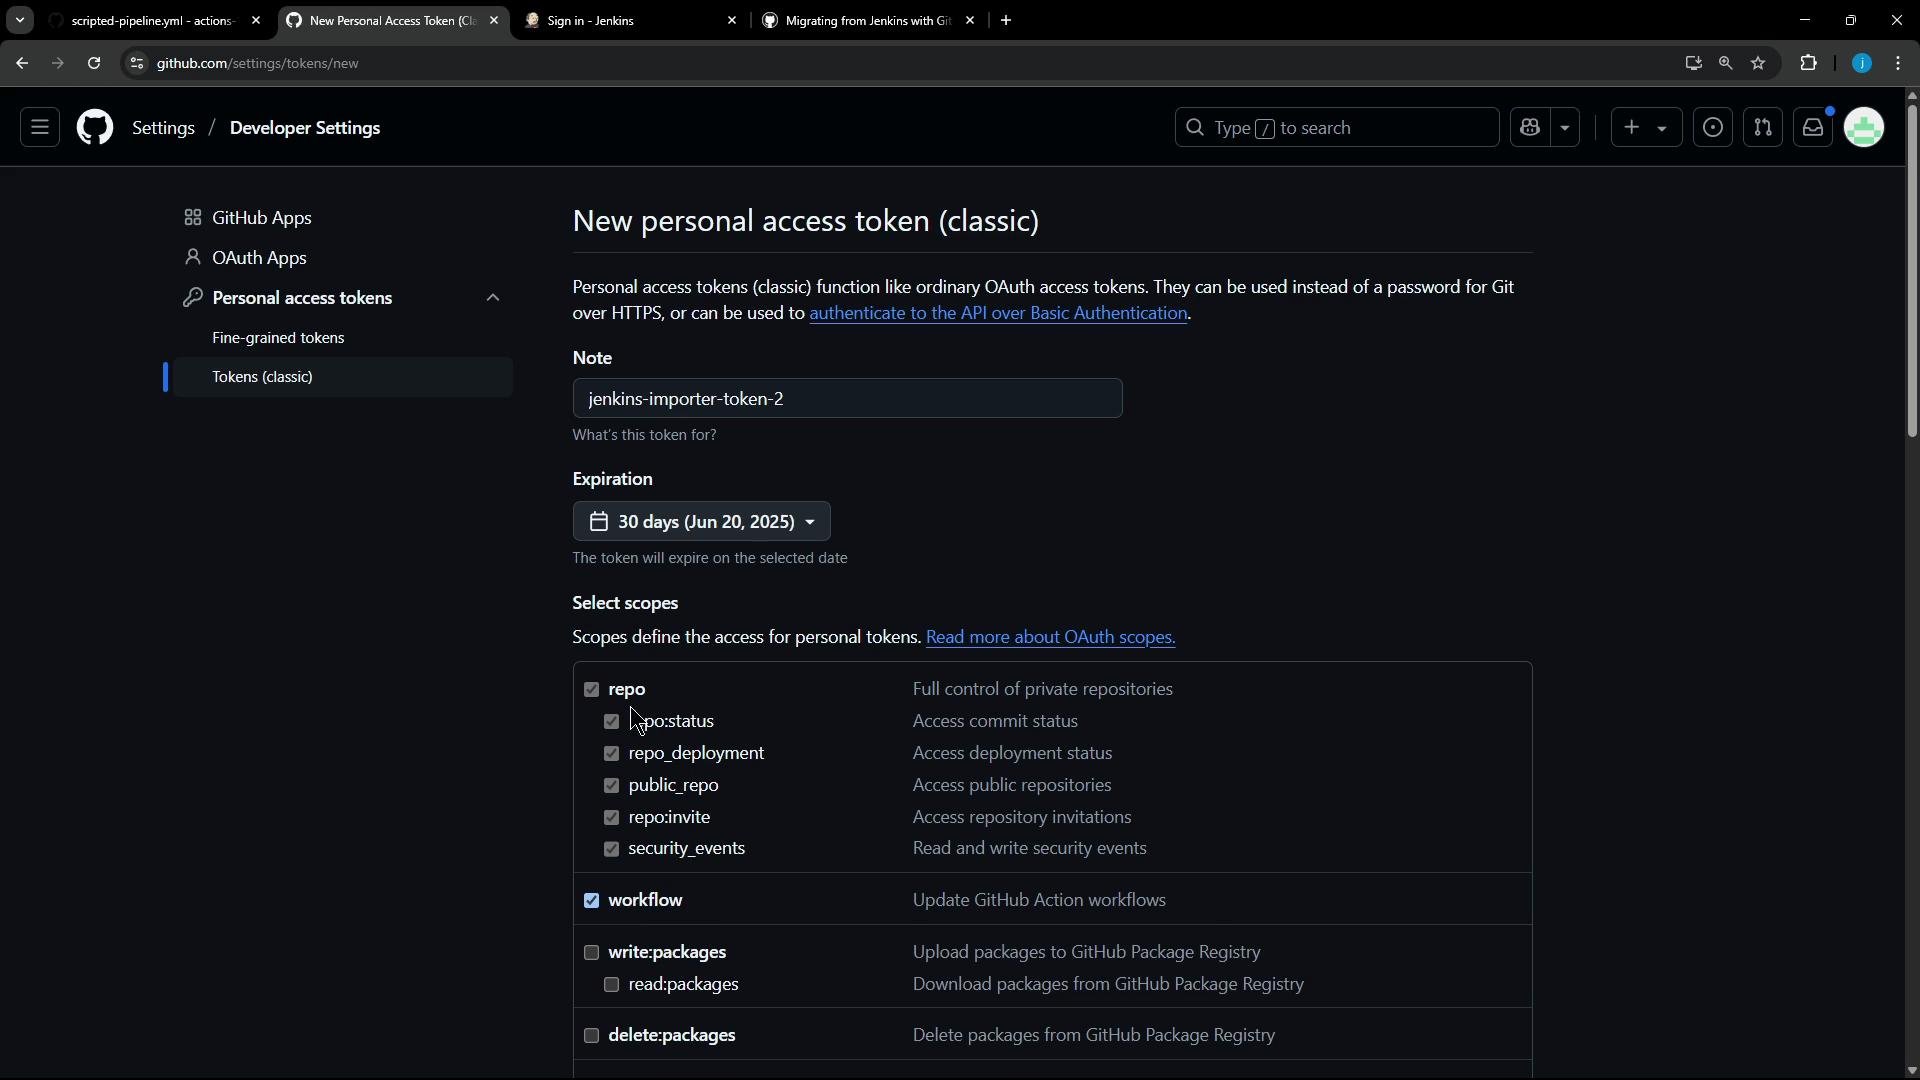This screenshot has height=1080, width=1920.
Task: Click the browser forward arrow
Action: pos(57,63)
